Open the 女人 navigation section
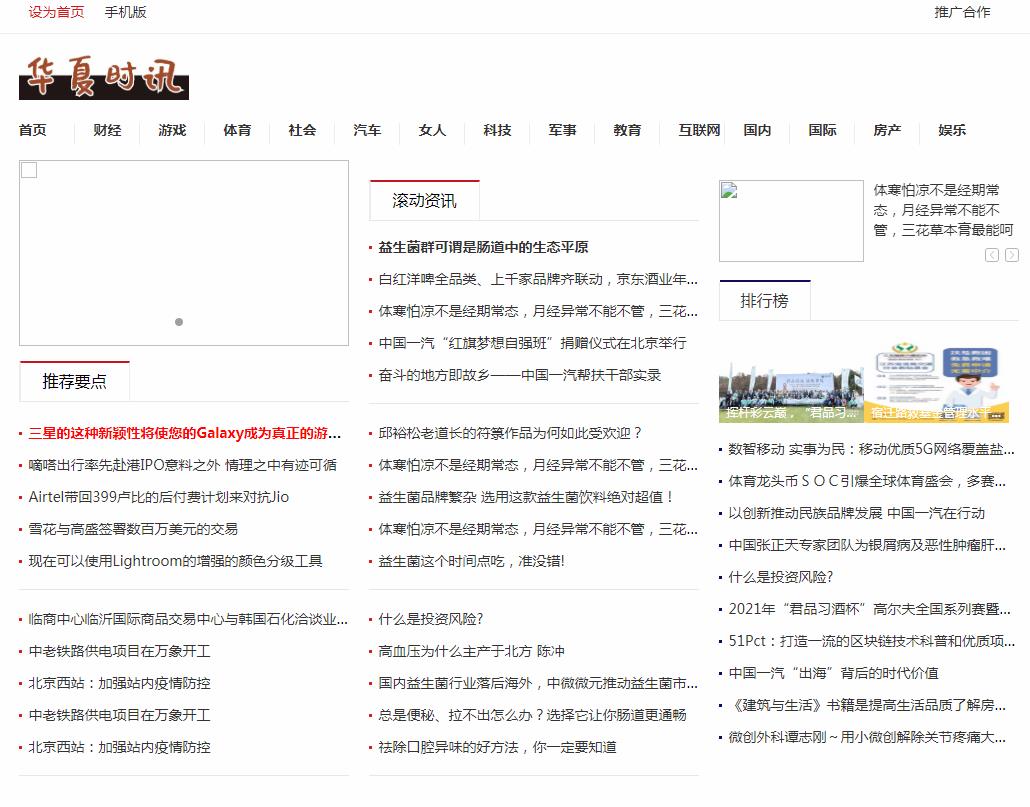Viewport: 1030px width, 807px height. pyautogui.click(x=432, y=130)
